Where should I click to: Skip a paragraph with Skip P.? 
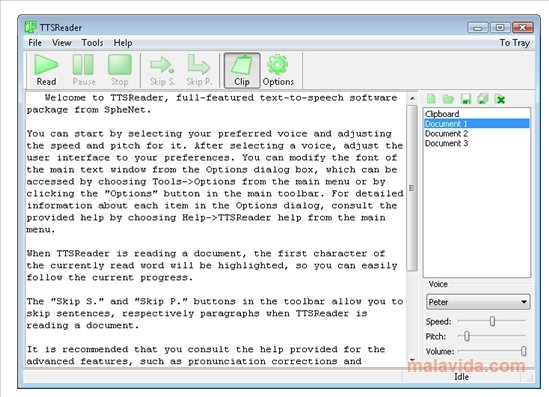pyautogui.click(x=199, y=70)
